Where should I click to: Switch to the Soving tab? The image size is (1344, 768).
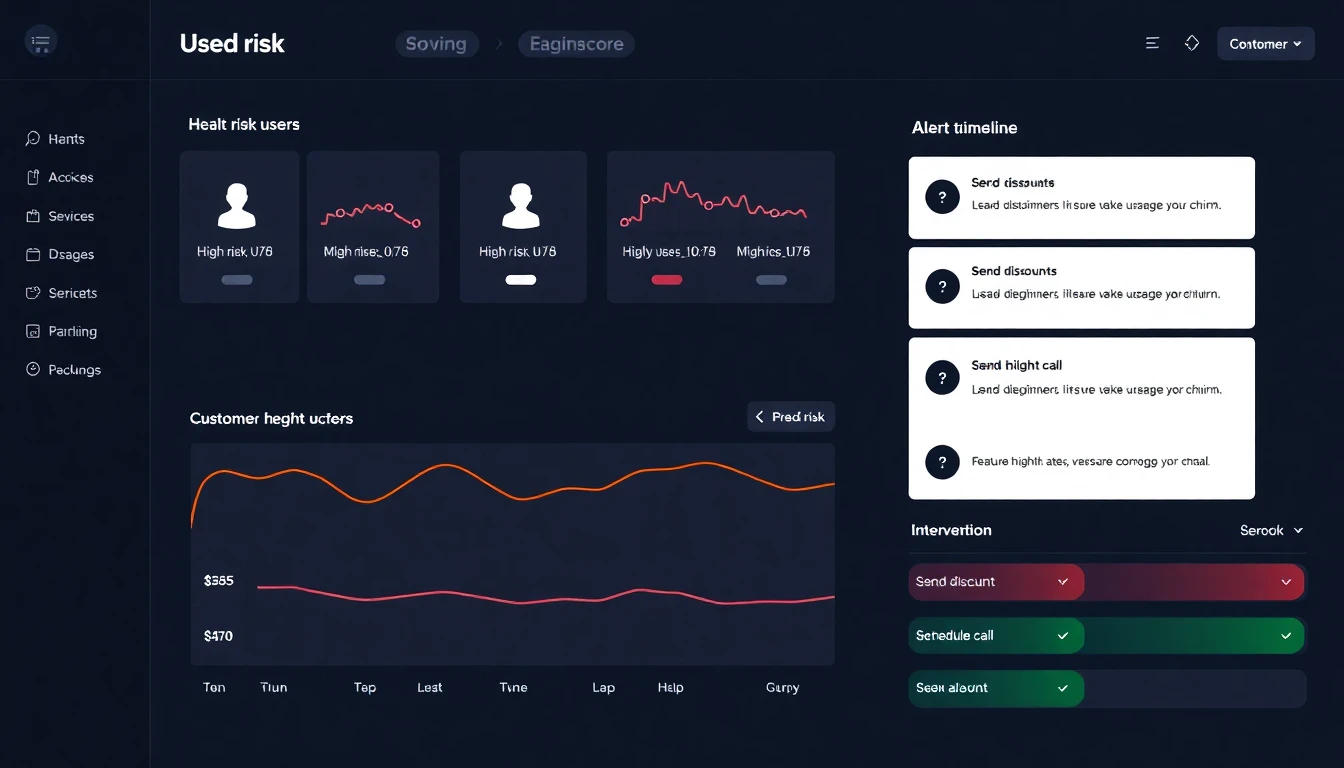click(436, 44)
